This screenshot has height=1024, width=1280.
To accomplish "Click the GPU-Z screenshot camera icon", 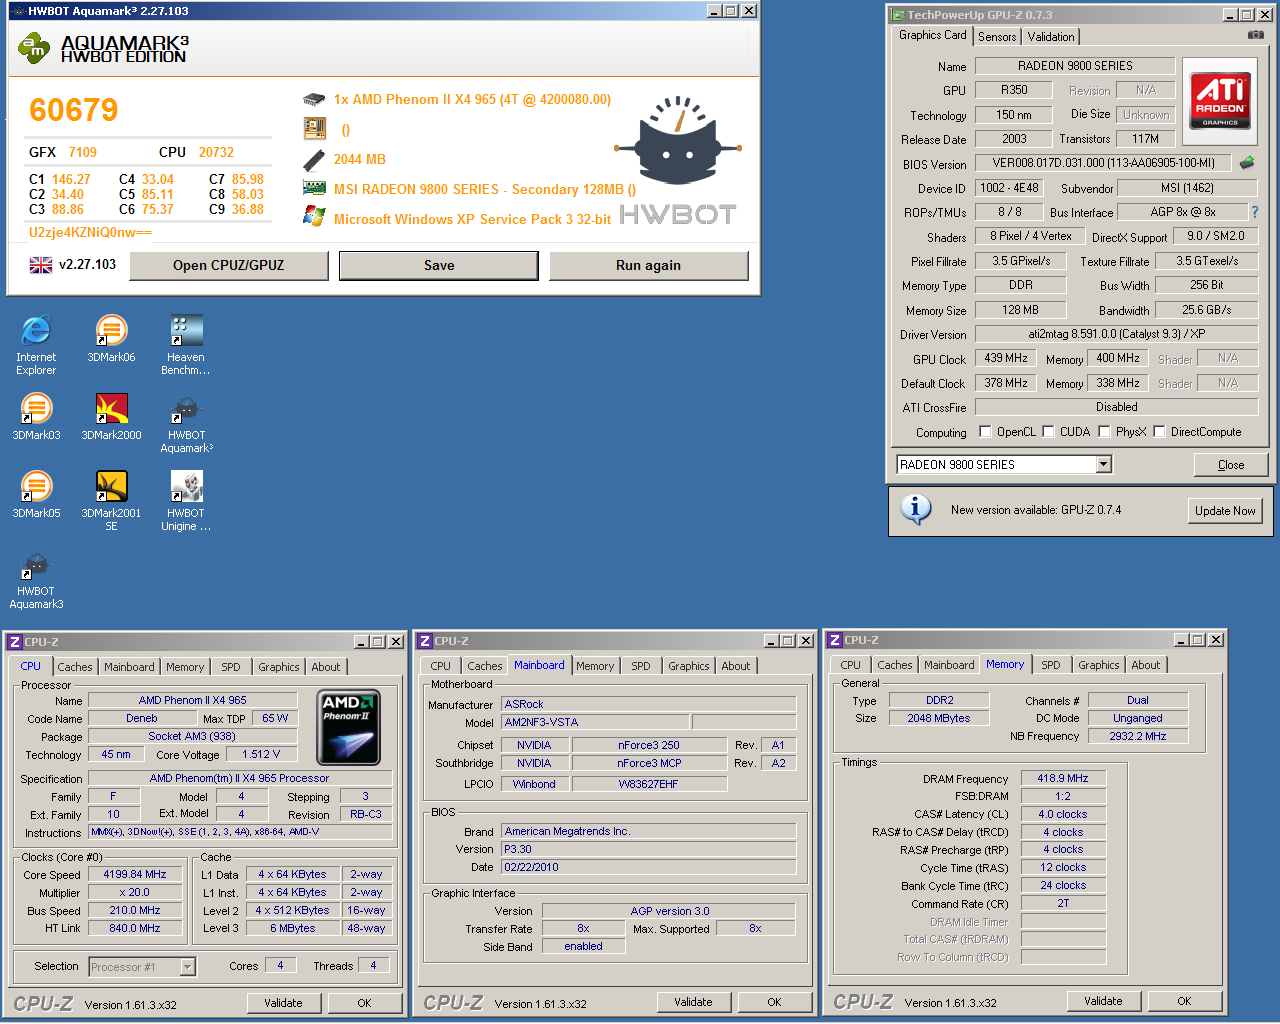I will pyautogui.click(x=1256, y=35).
